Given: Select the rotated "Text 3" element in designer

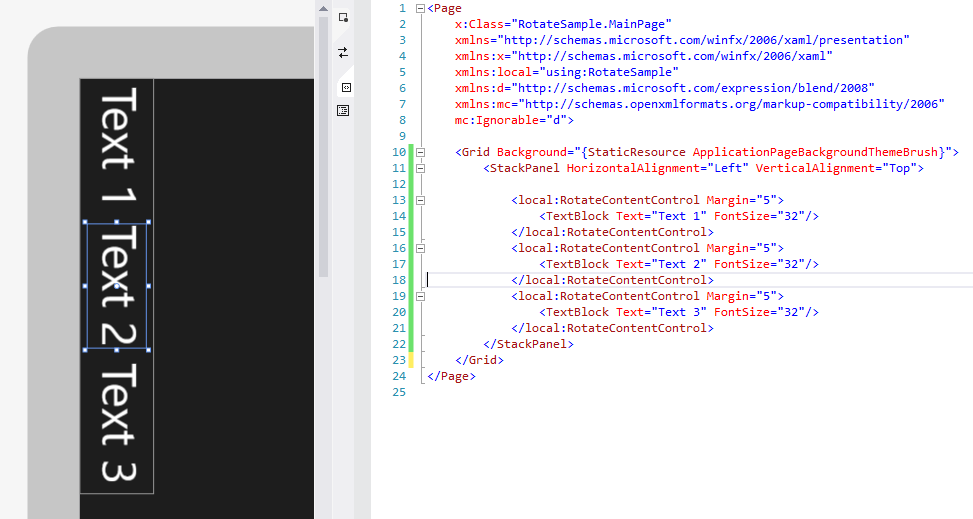Looking at the screenshot, I should tap(117, 422).
